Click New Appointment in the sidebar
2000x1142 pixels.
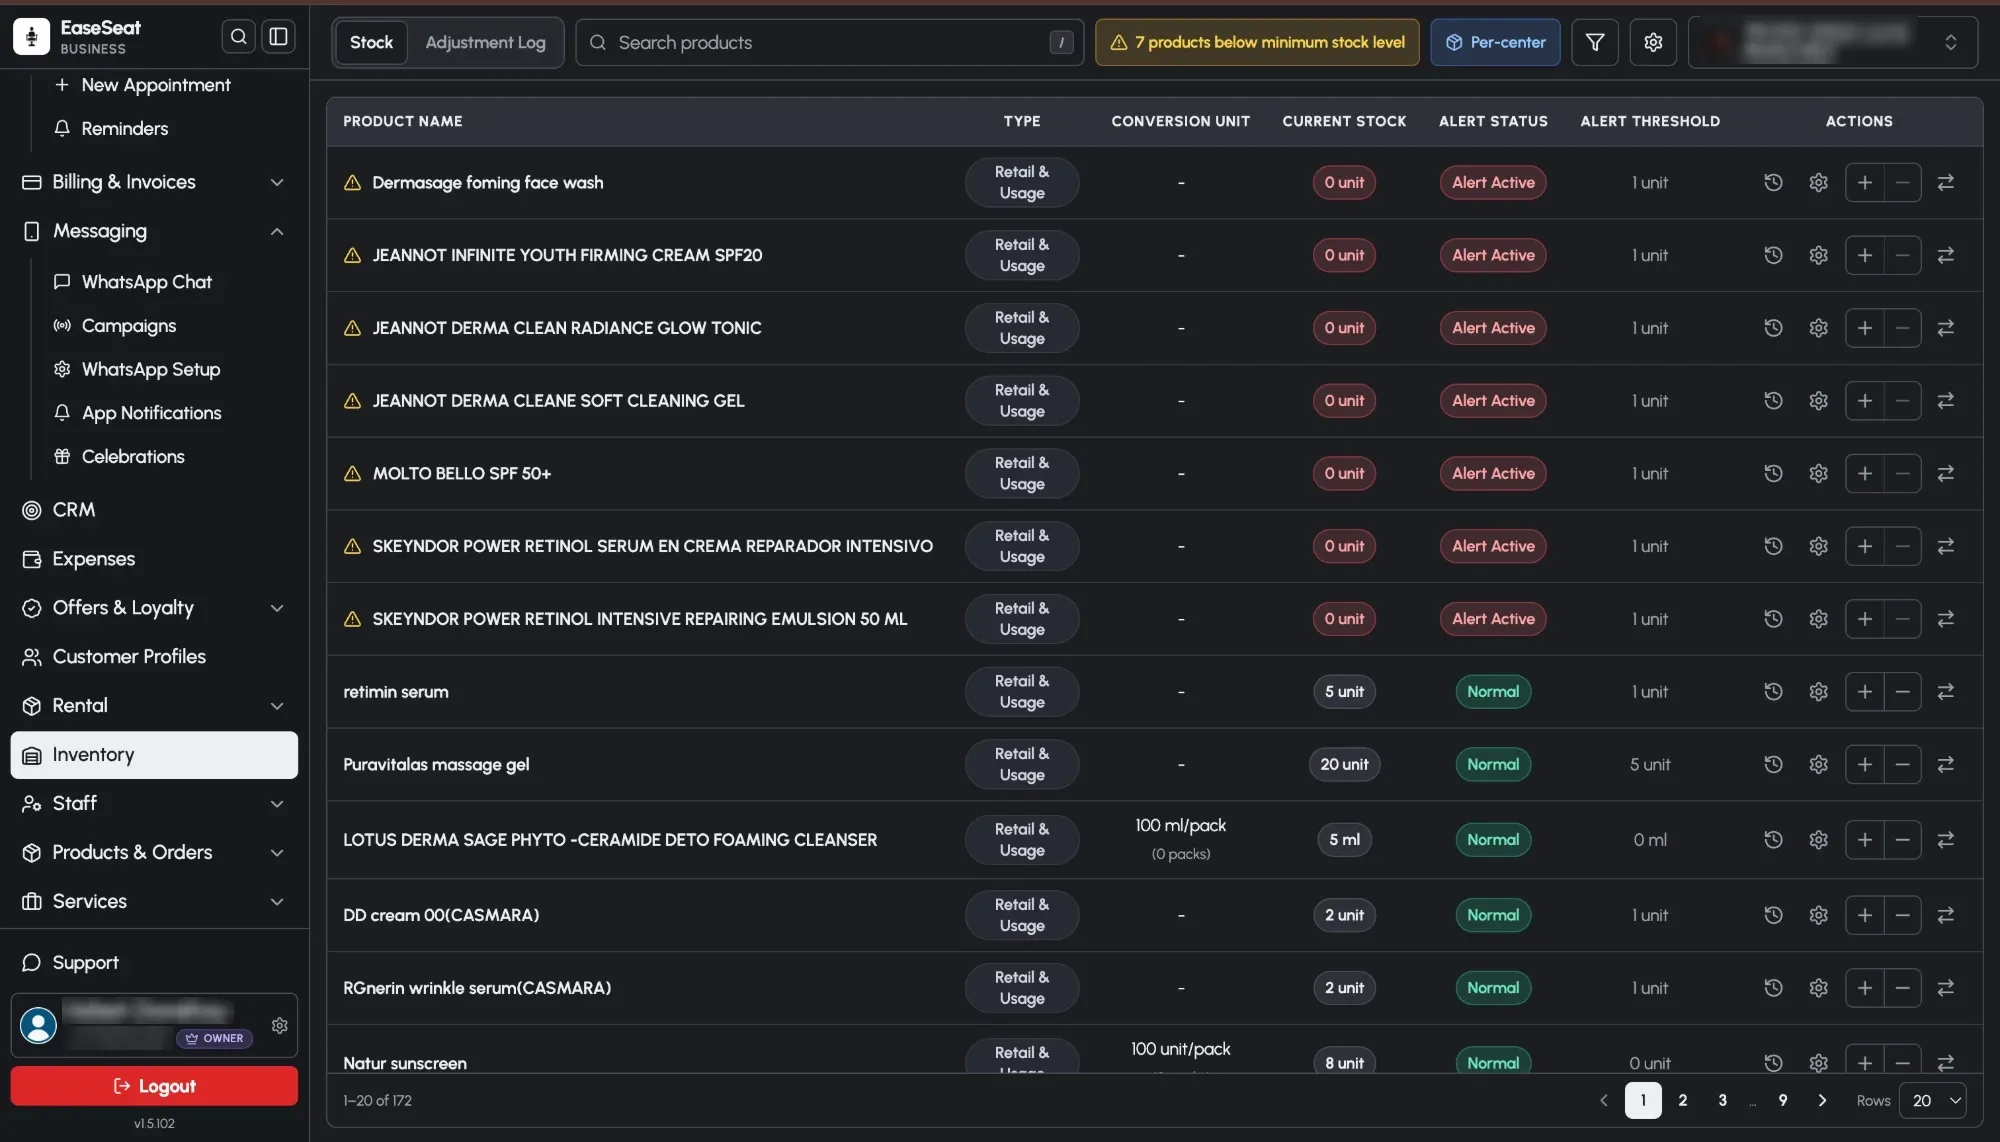155,85
